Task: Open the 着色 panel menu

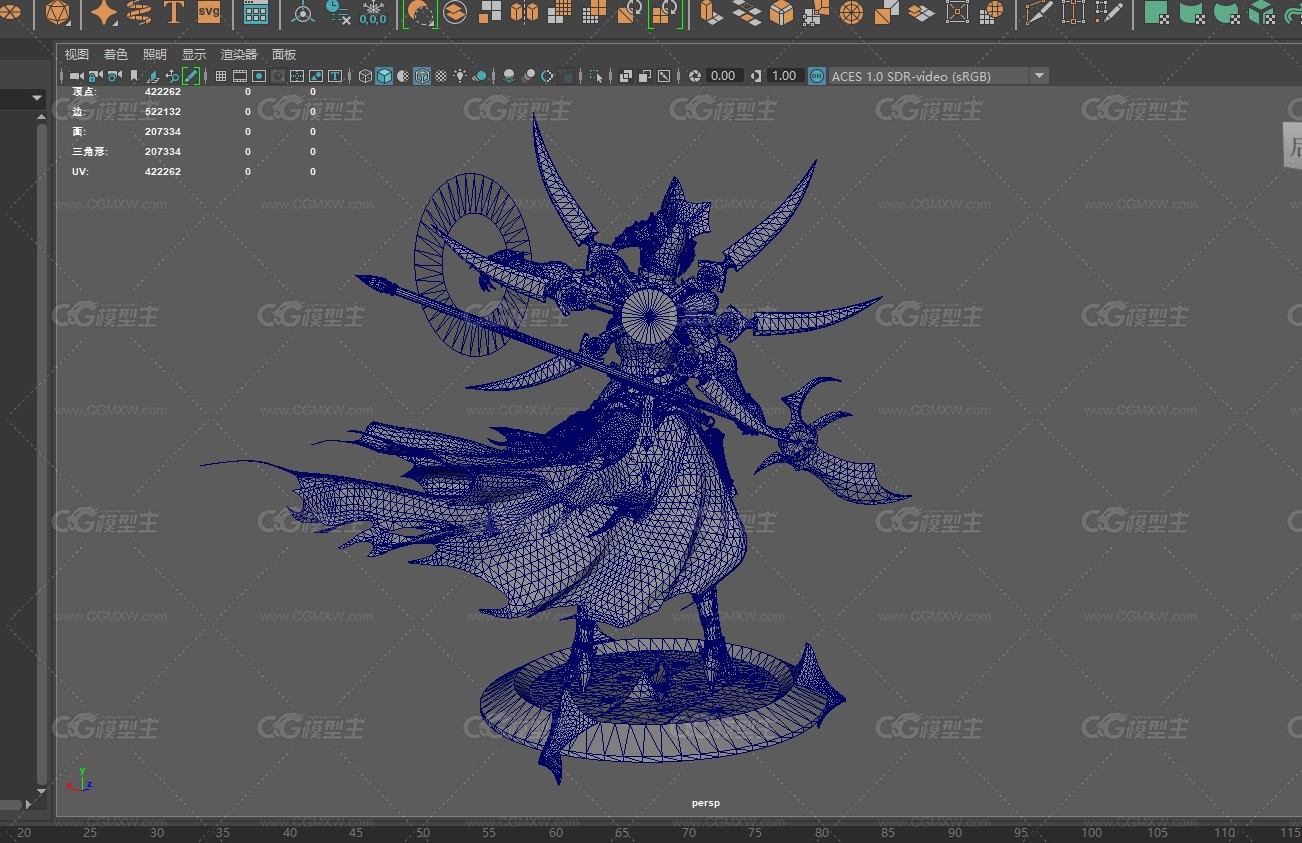Action: tap(116, 55)
